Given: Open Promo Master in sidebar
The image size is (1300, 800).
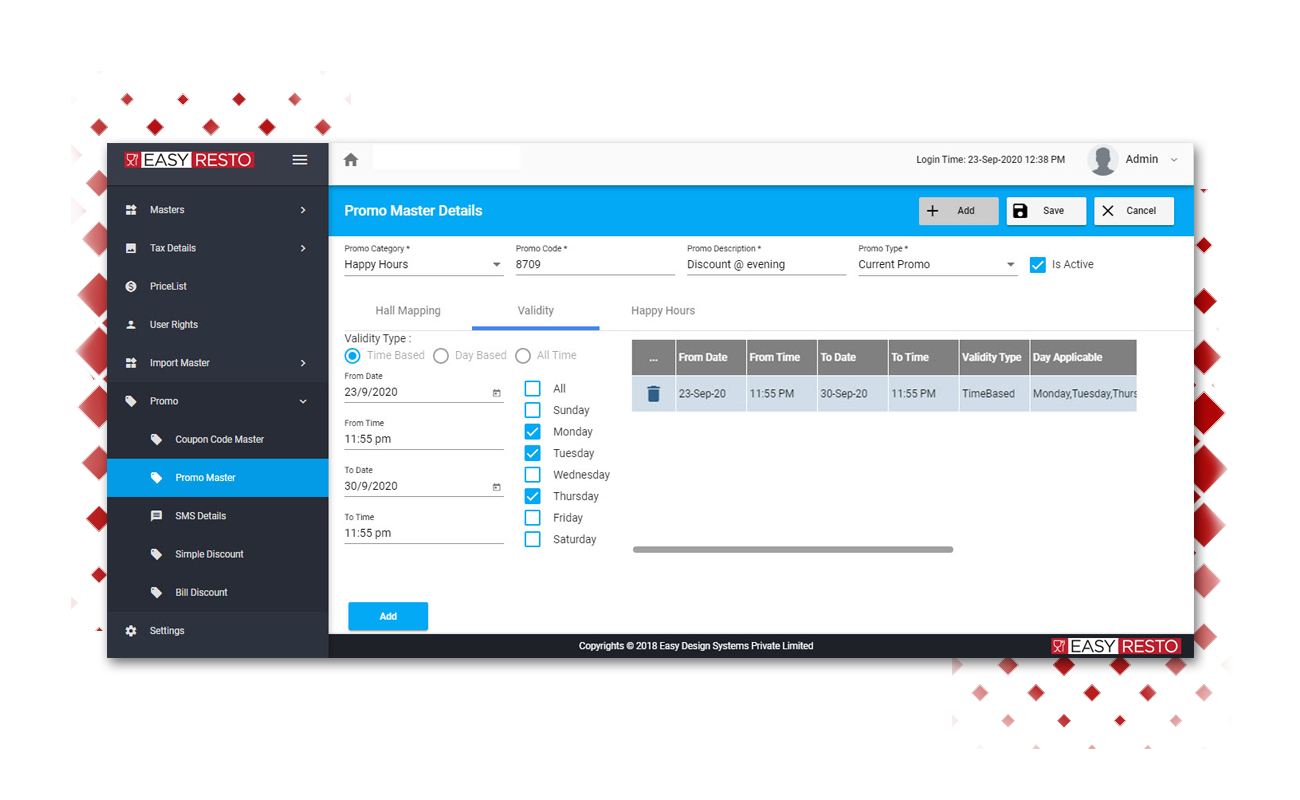Looking at the screenshot, I should click(x=218, y=478).
